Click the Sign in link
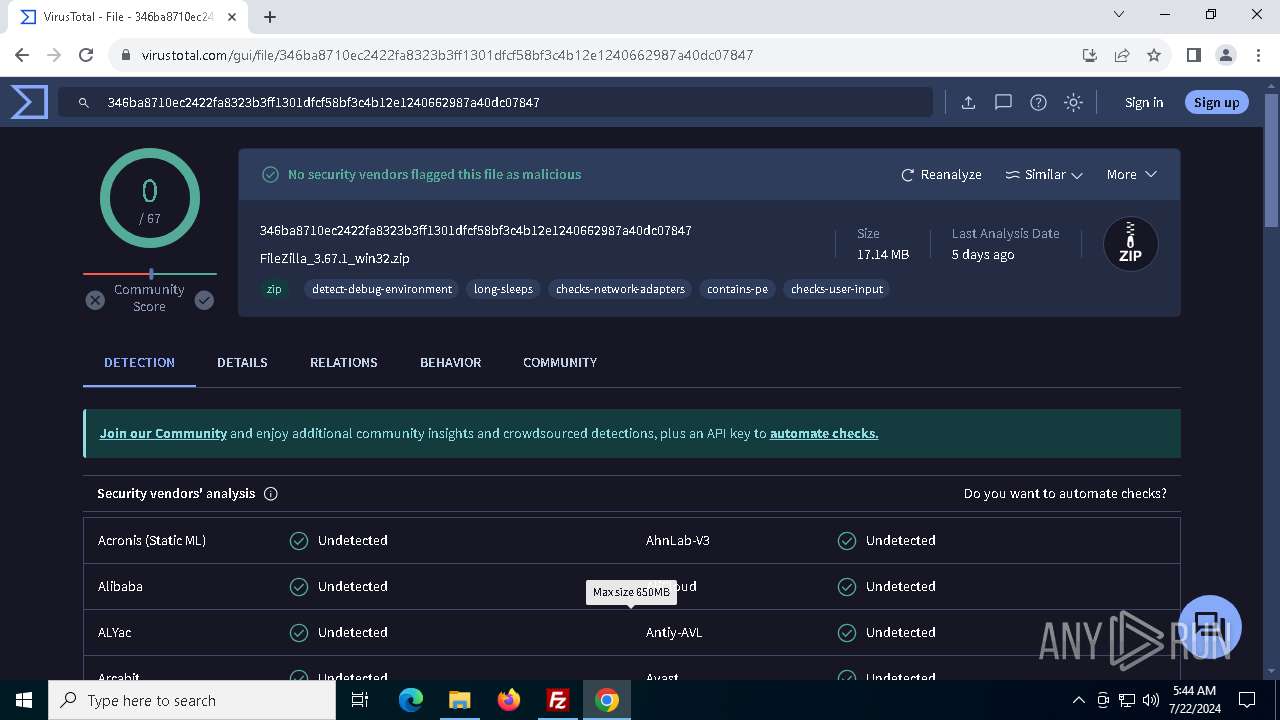 click(x=1144, y=102)
